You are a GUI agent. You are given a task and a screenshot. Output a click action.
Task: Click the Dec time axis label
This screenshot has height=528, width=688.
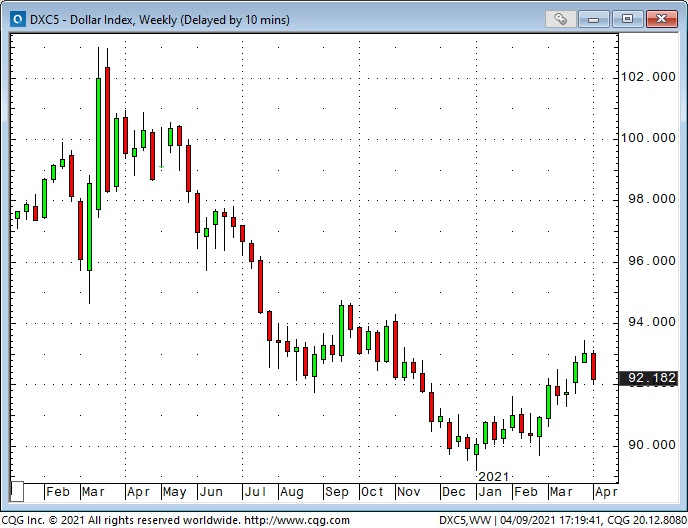(x=453, y=492)
